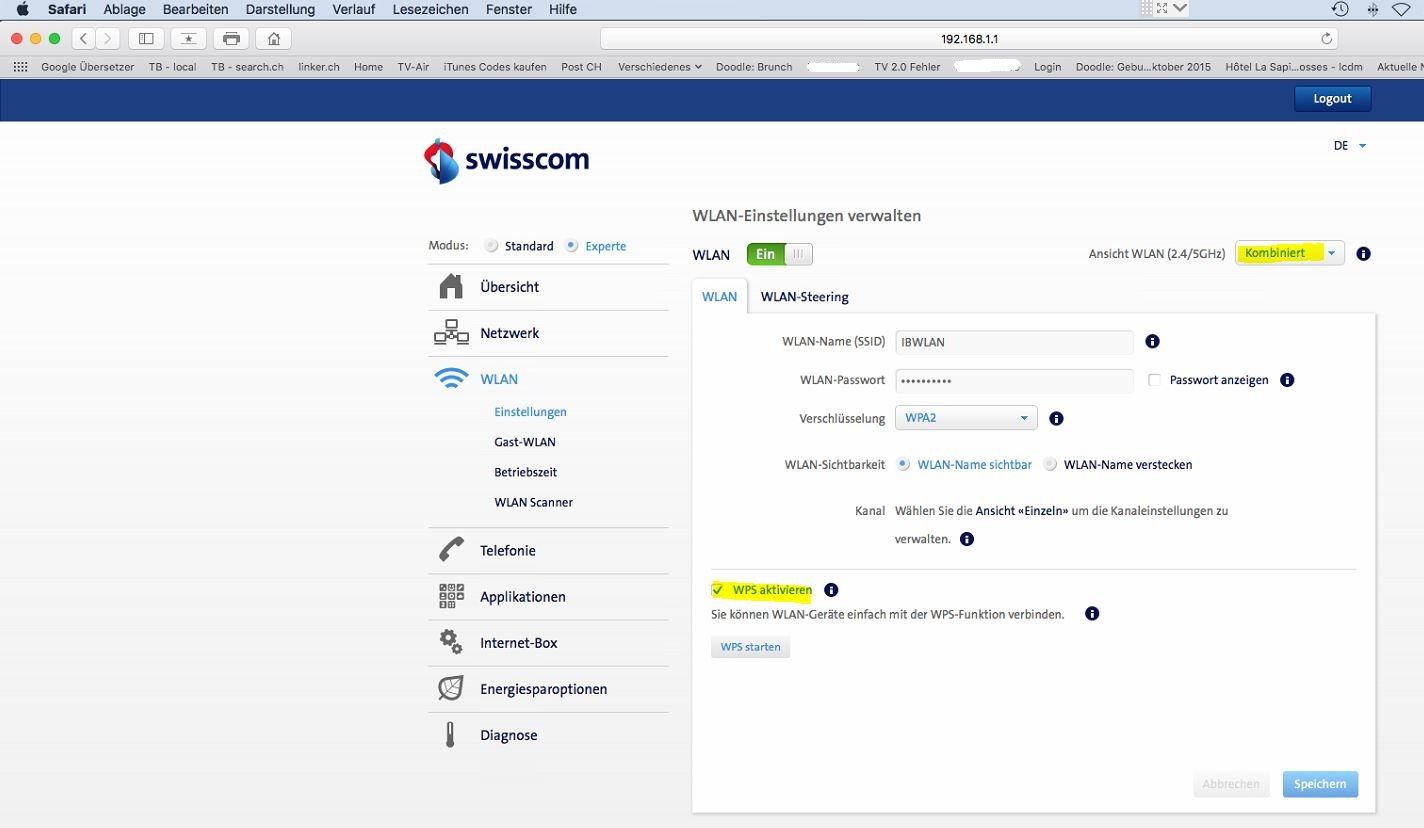Screen dimensions: 1424x828
Task: Open the Einstellungen submenu link
Action: (530, 412)
